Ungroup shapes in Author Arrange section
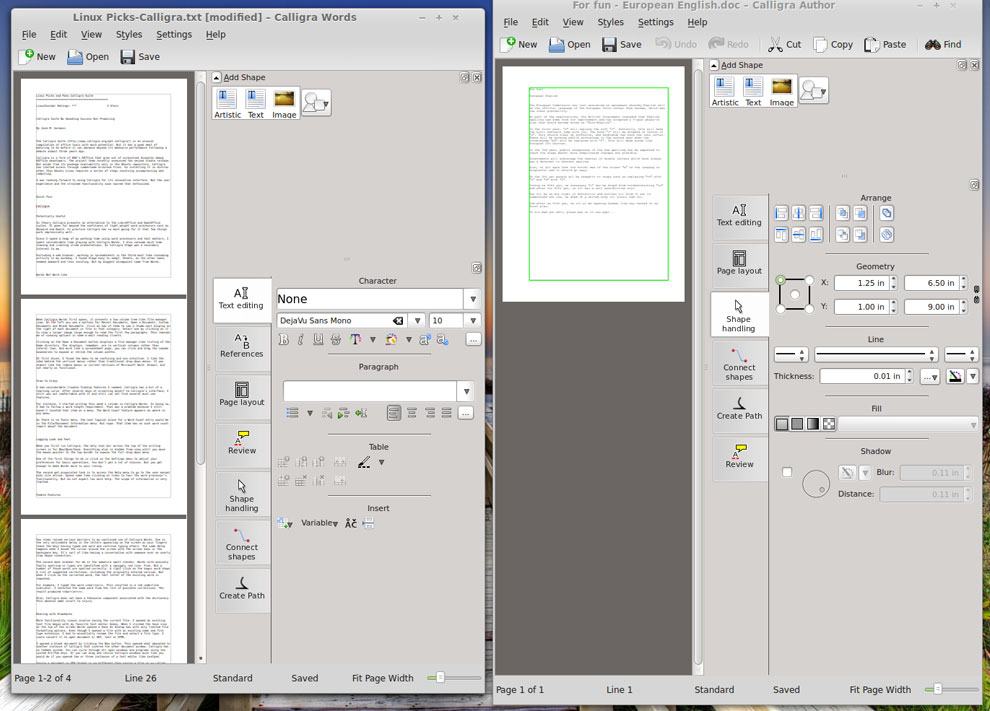Screen dimensions: 990x711 click(886, 235)
